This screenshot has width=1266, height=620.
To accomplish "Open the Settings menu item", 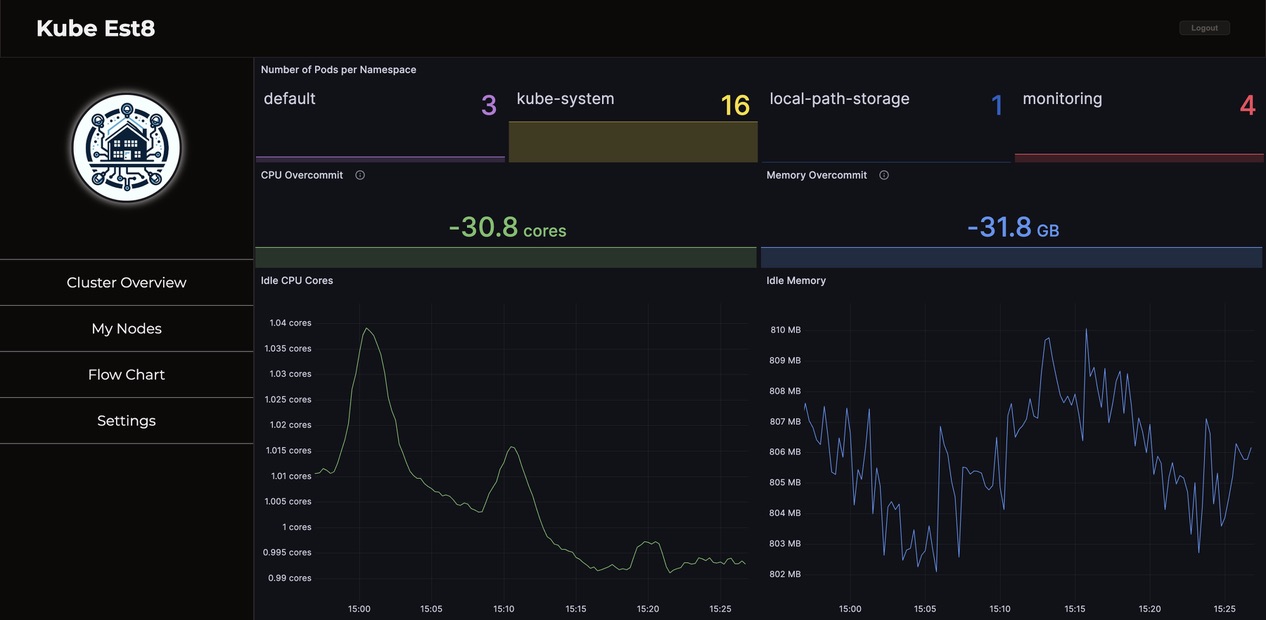I will pyautogui.click(x=126, y=421).
